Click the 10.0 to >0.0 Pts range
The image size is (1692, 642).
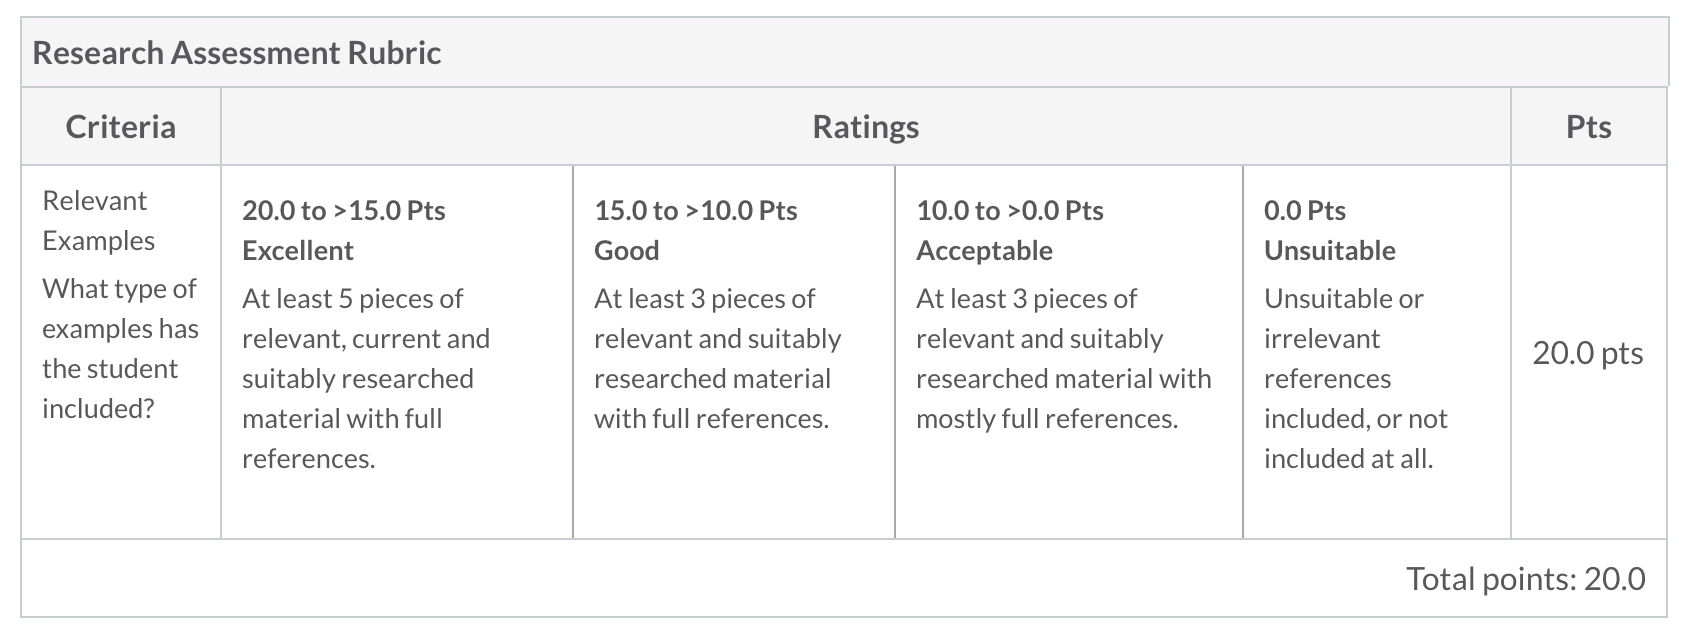point(1010,211)
